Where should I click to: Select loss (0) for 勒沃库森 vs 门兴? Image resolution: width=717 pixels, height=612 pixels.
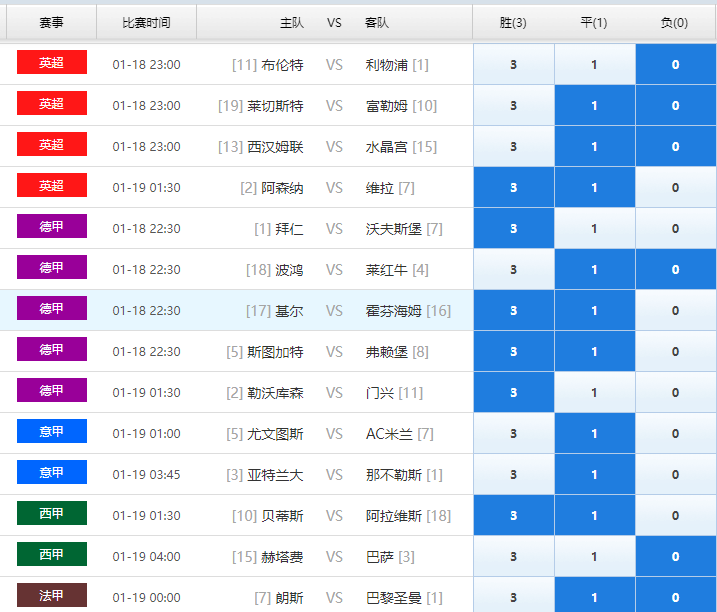tap(675, 392)
